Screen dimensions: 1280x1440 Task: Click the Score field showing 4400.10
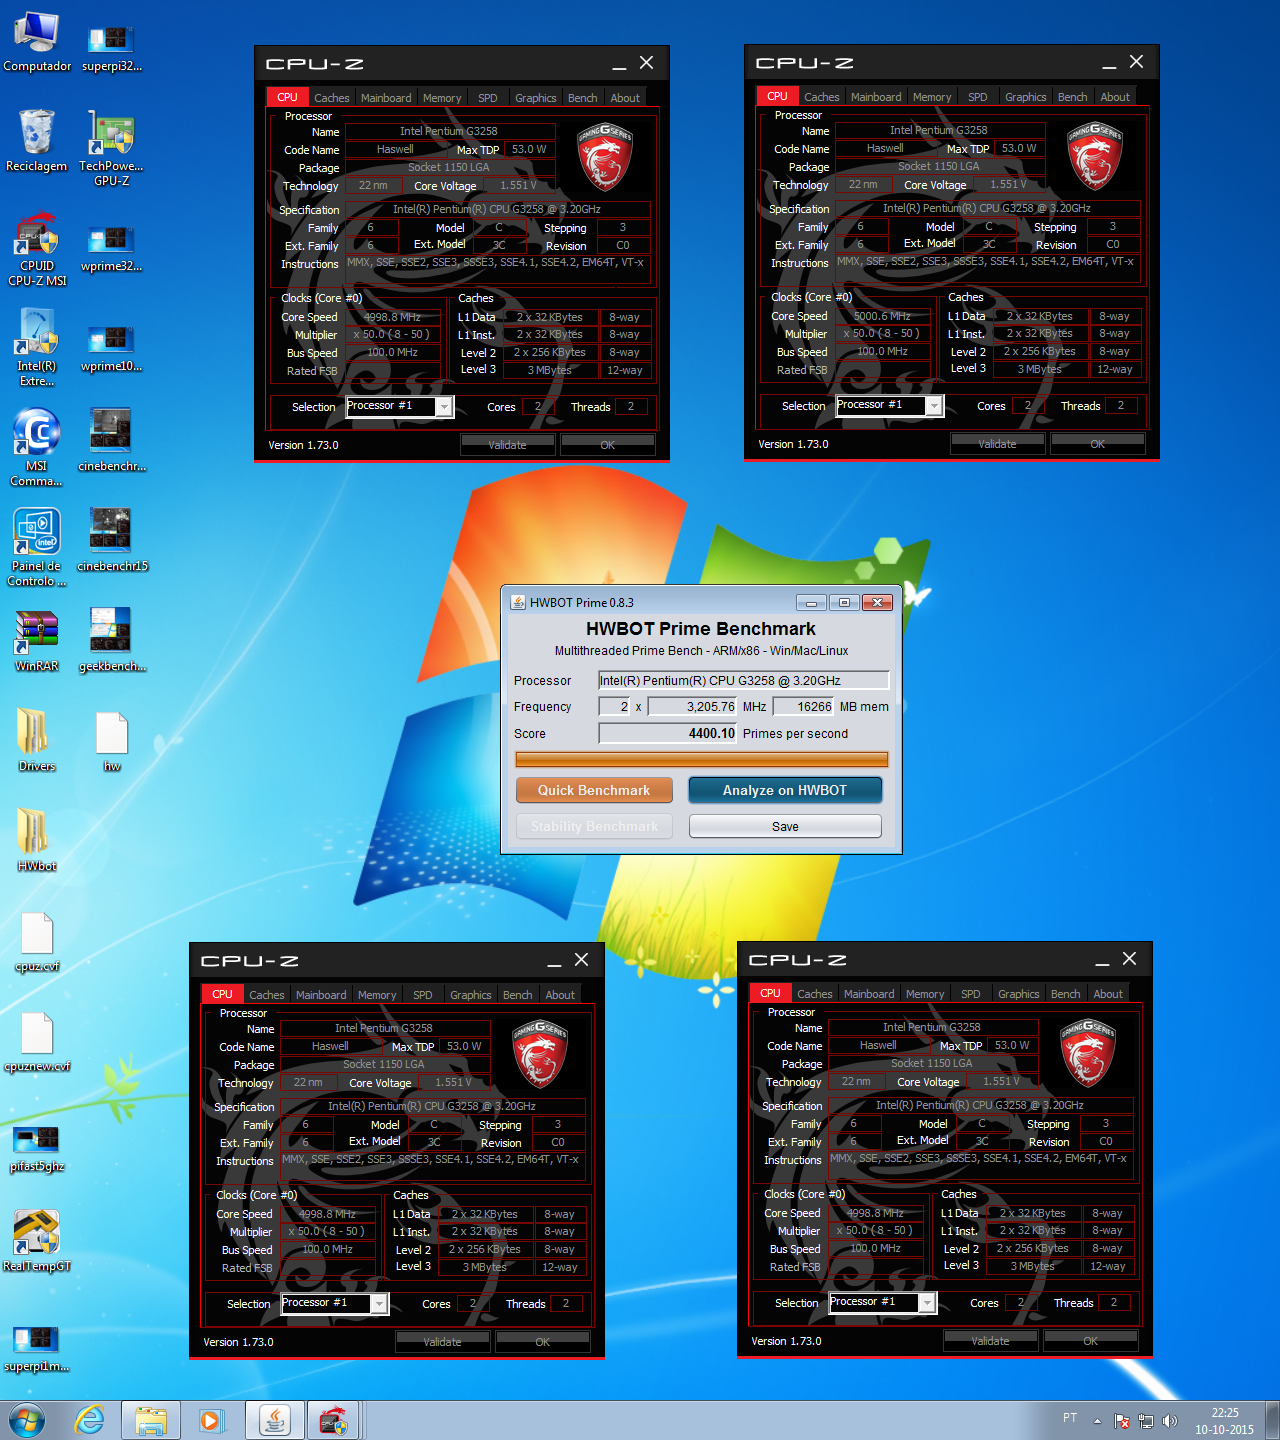click(668, 733)
